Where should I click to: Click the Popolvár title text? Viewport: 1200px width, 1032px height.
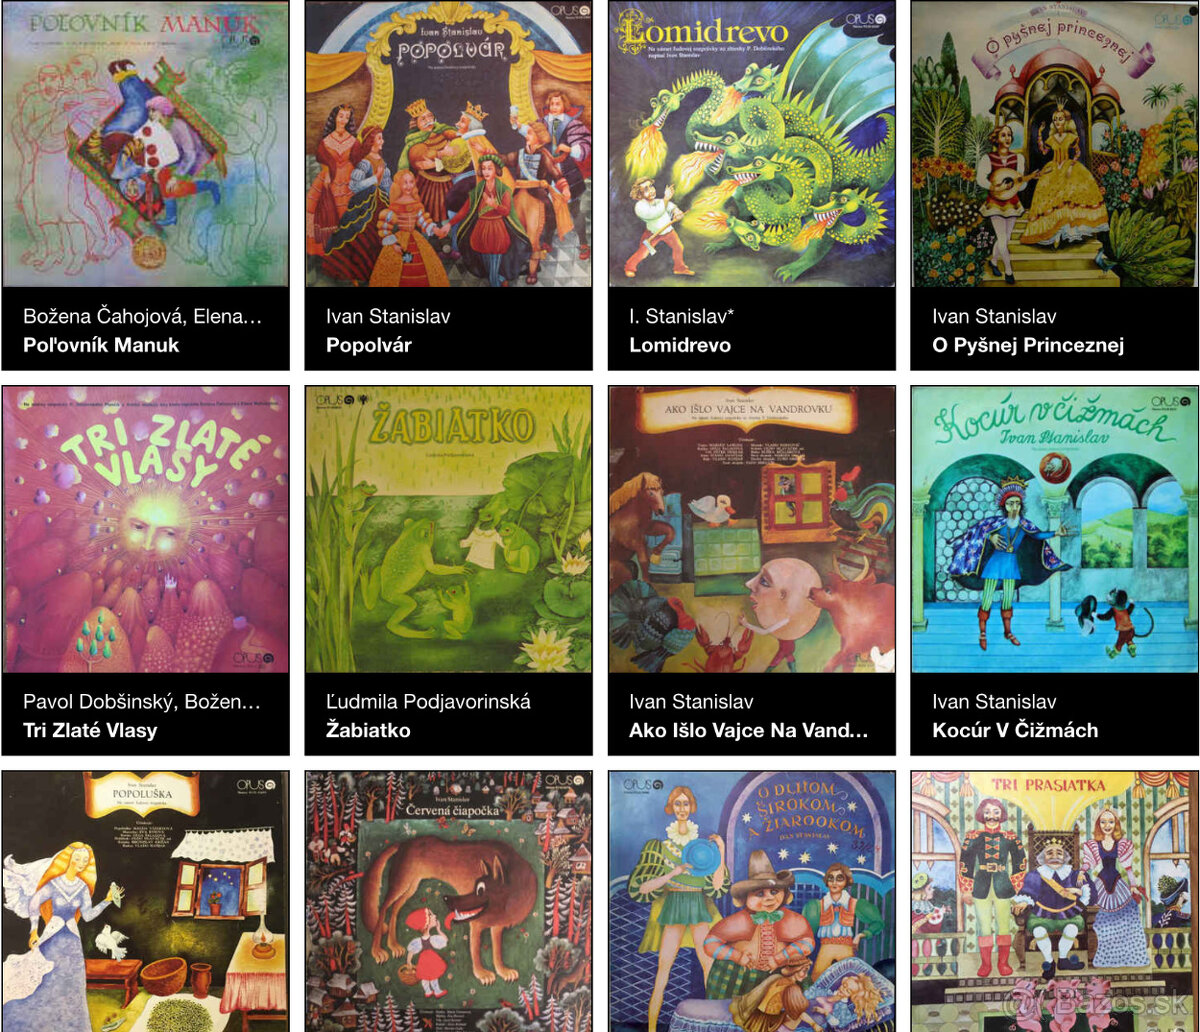coord(369,345)
